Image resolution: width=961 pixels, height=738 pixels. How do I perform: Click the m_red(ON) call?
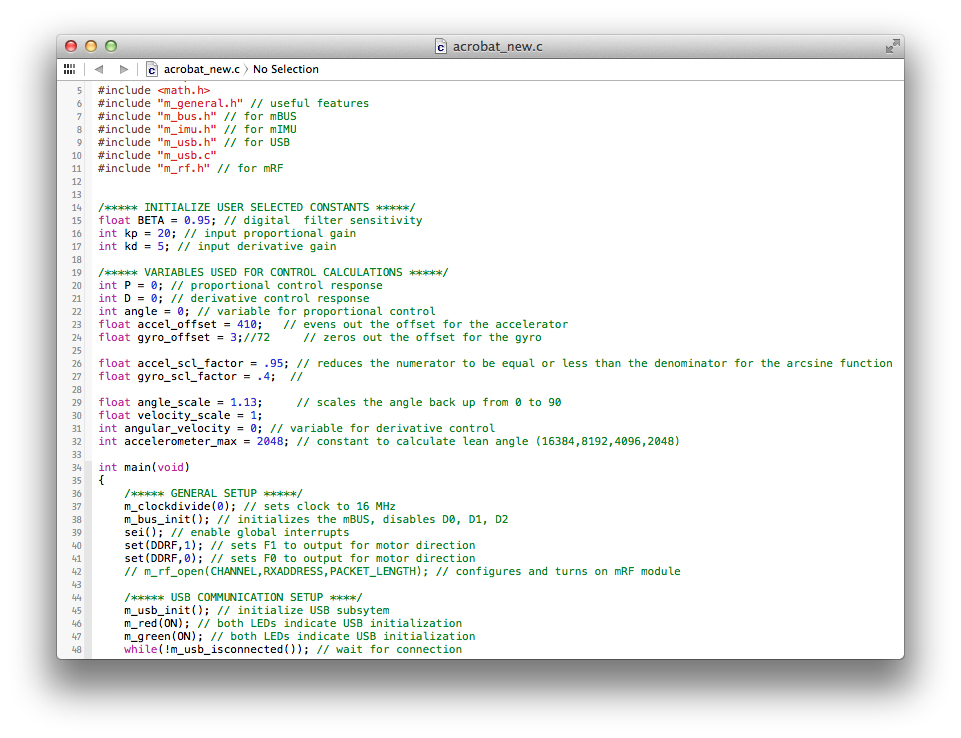click(x=157, y=624)
